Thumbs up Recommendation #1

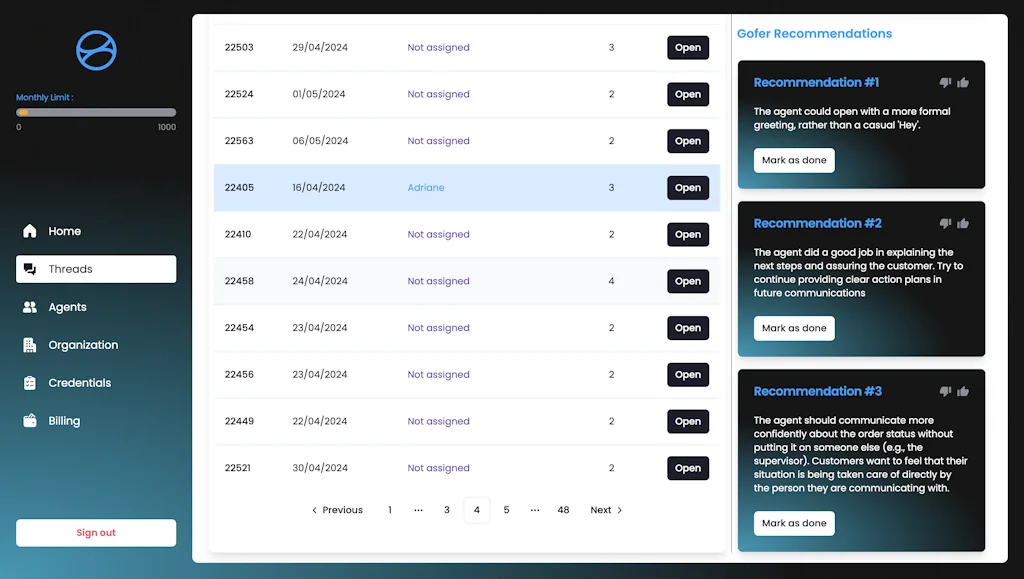(x=963, y=82)
